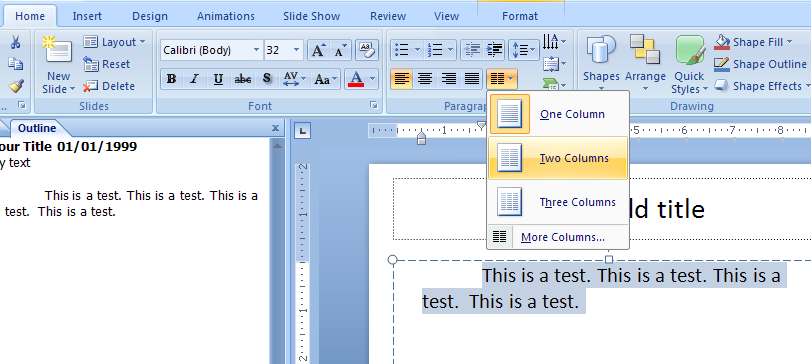
Task: Clear all formatting with eraser icon
Action: tap(367, 50)
